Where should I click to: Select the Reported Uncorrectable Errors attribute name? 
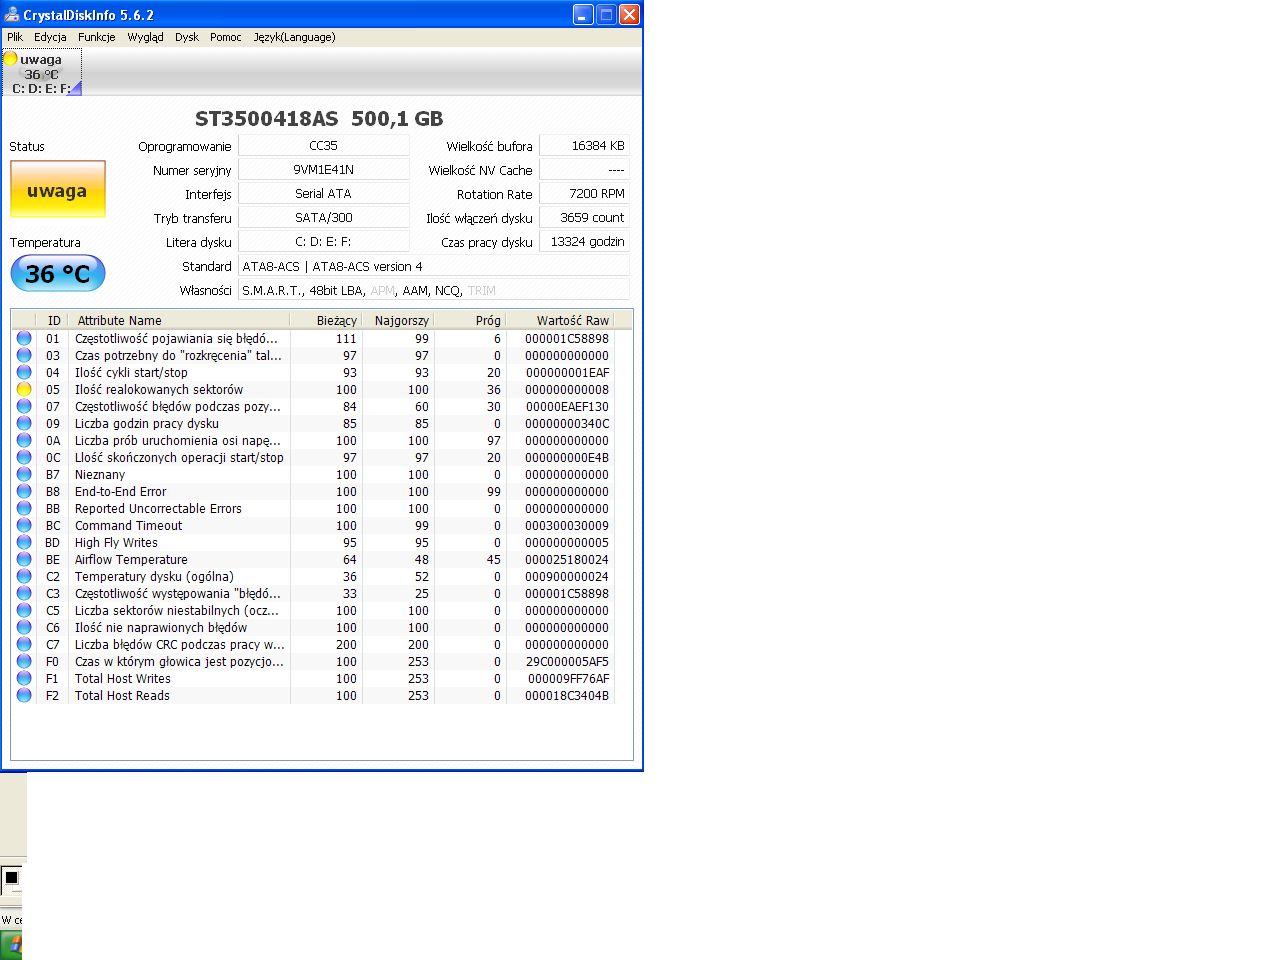[158, 509]
